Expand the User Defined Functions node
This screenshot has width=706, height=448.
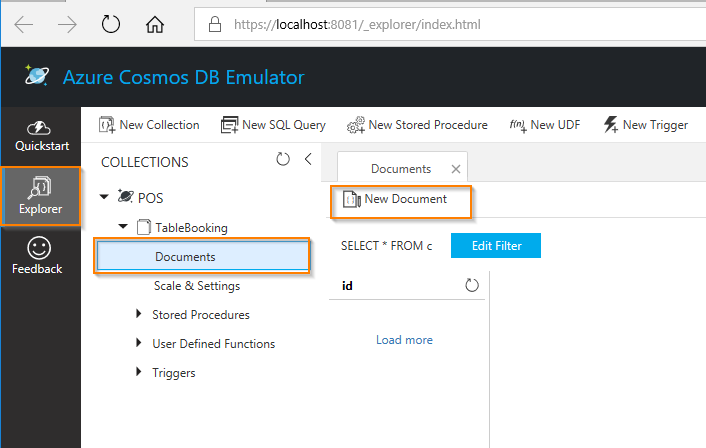(139, 343)
